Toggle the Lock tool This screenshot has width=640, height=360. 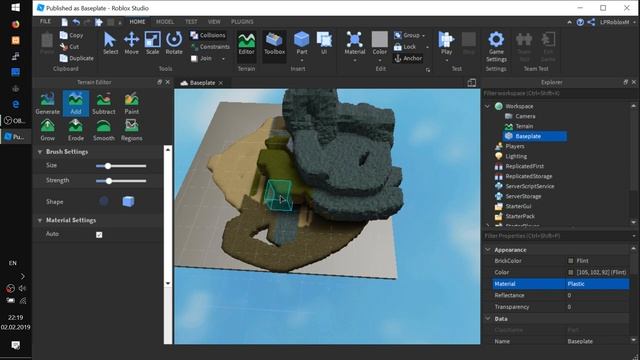pyautogui.click(x=405, y=47)
